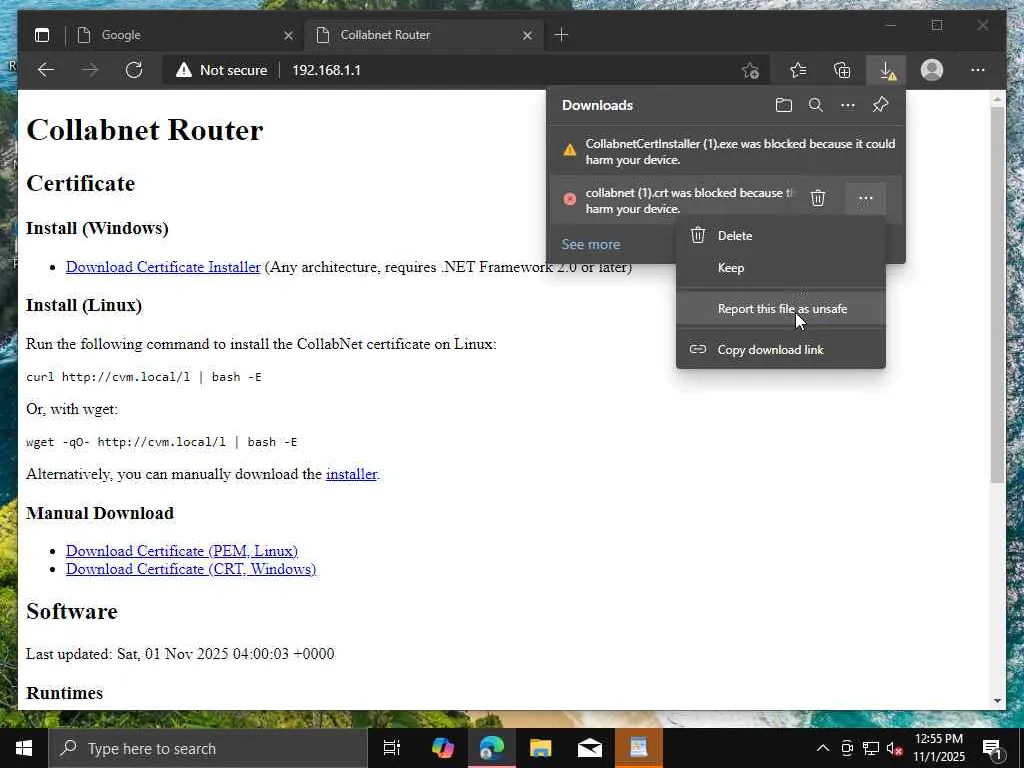Image resolution: width=1024 pixels, height=768 pixels.
Task: Open the Favorites list icon
Action: pos(798,70)
